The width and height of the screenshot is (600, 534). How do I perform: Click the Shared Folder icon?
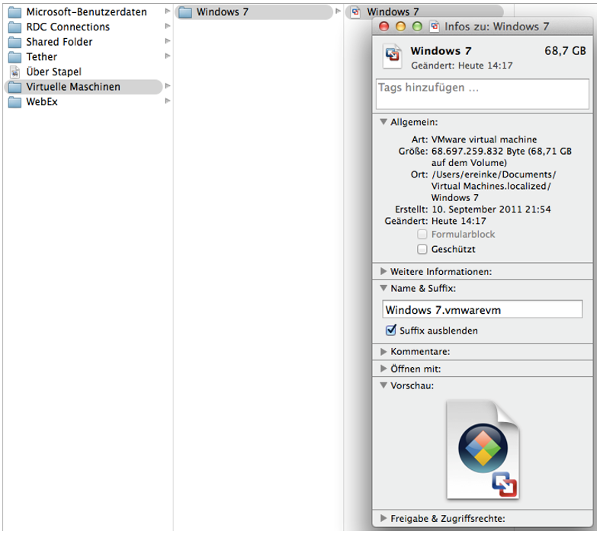click(14, 42)
